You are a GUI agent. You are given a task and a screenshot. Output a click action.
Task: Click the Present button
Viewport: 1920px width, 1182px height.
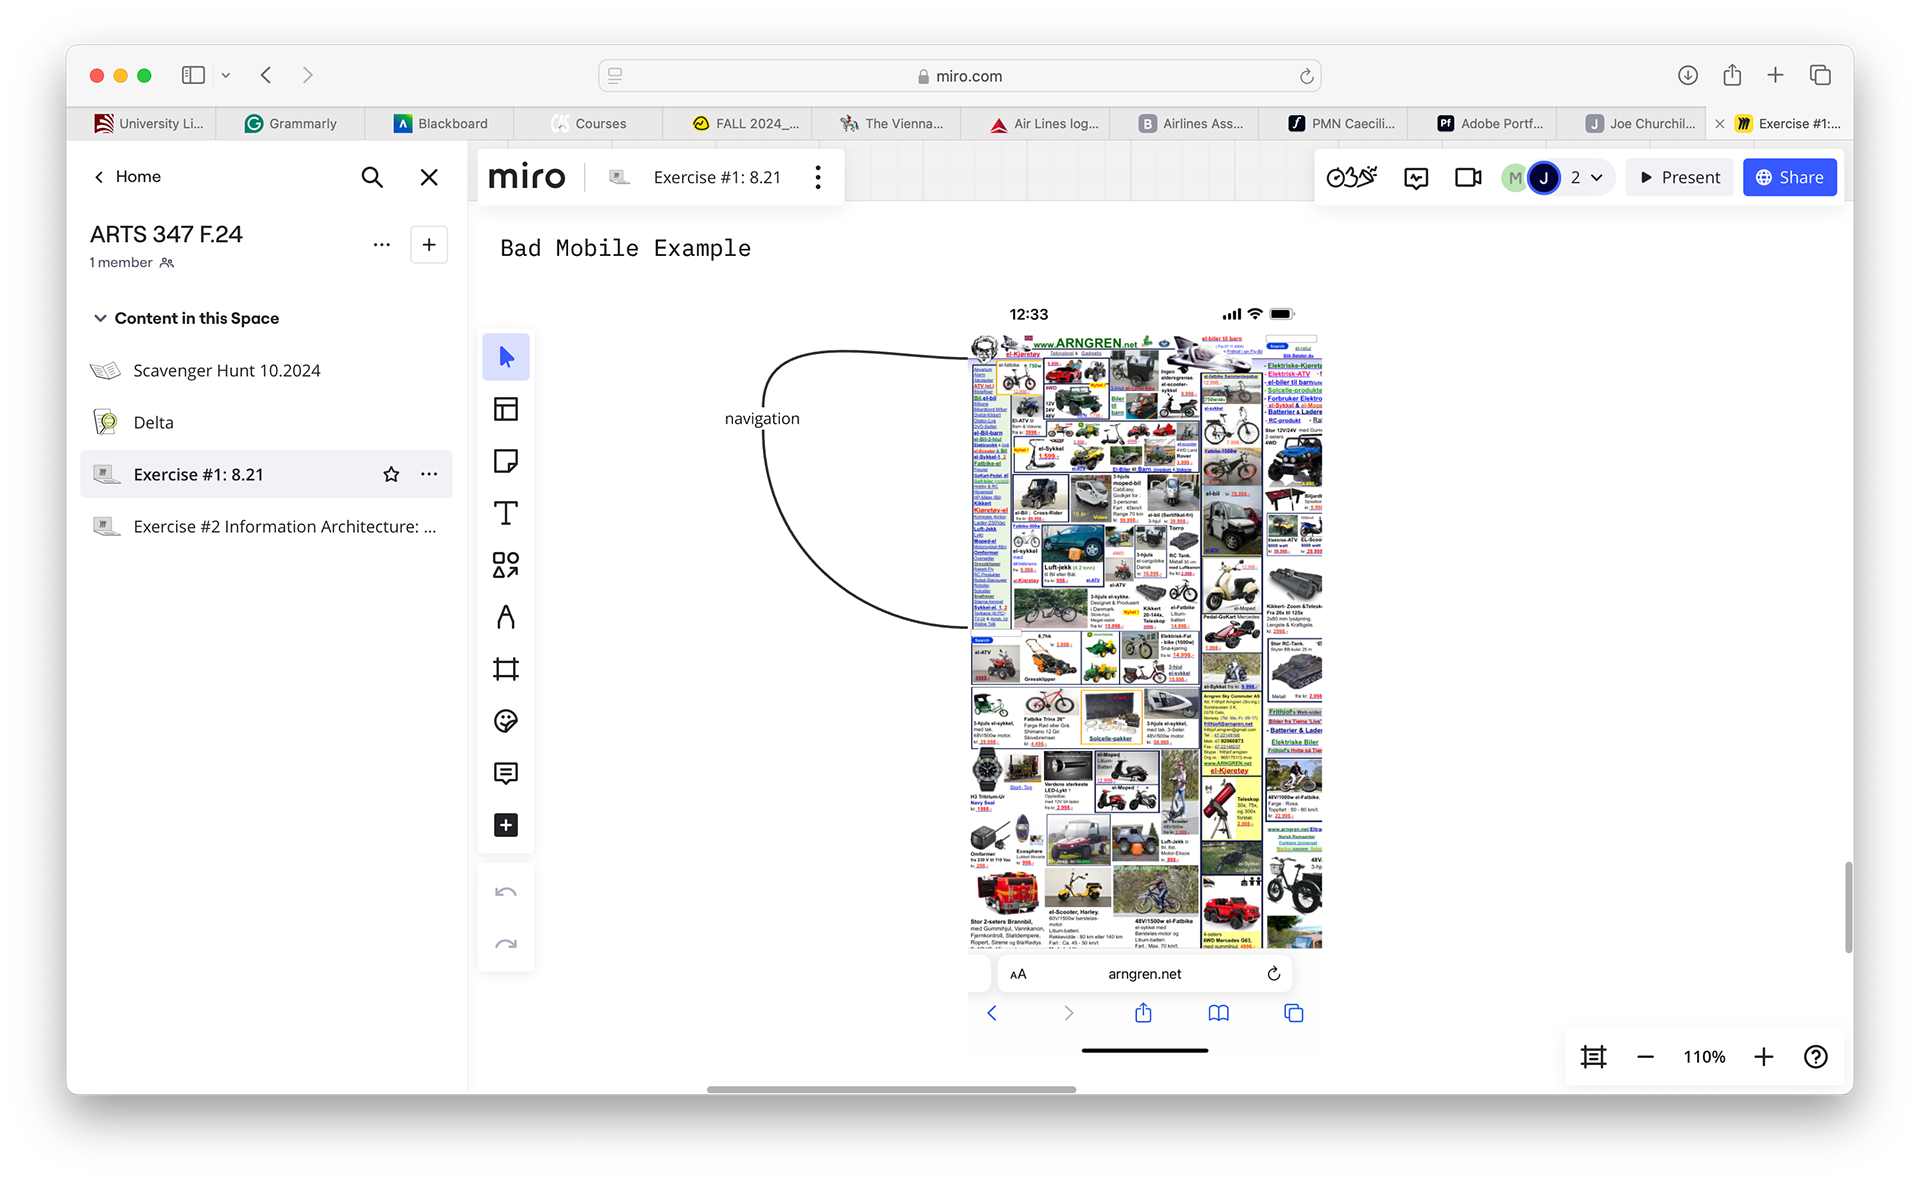[1680, 177]
